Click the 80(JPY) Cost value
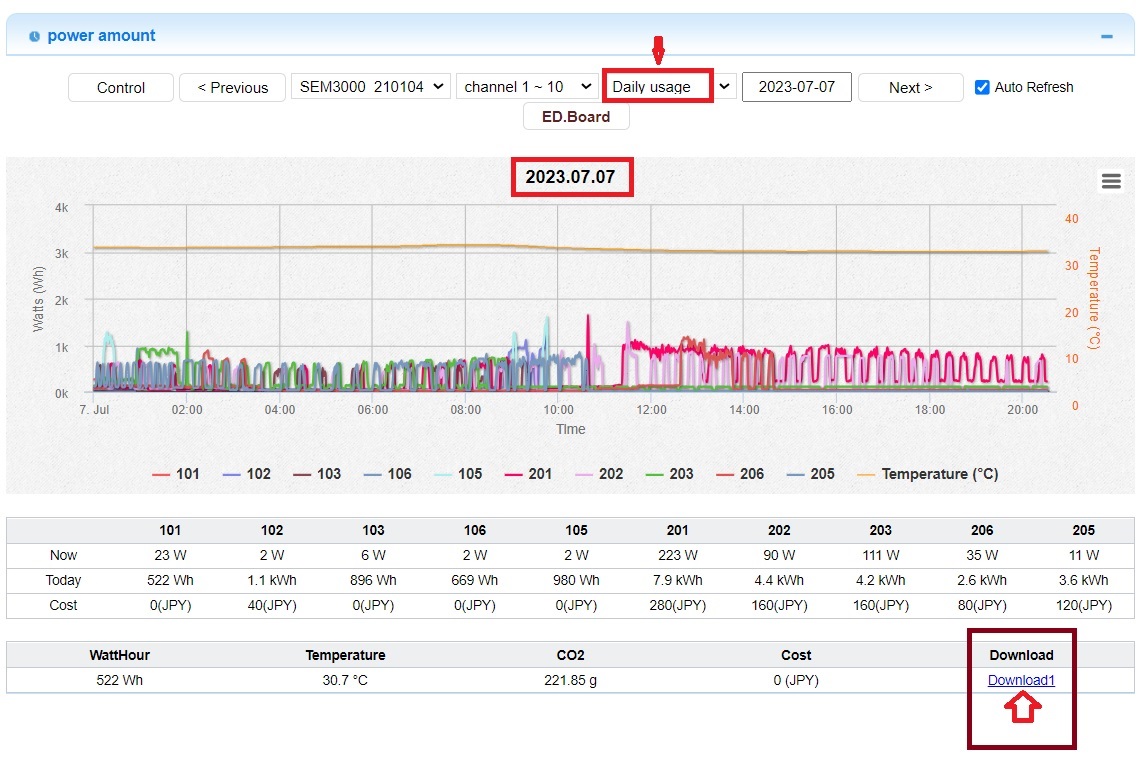The image size is (1141, 762). (x=982, y=605)
